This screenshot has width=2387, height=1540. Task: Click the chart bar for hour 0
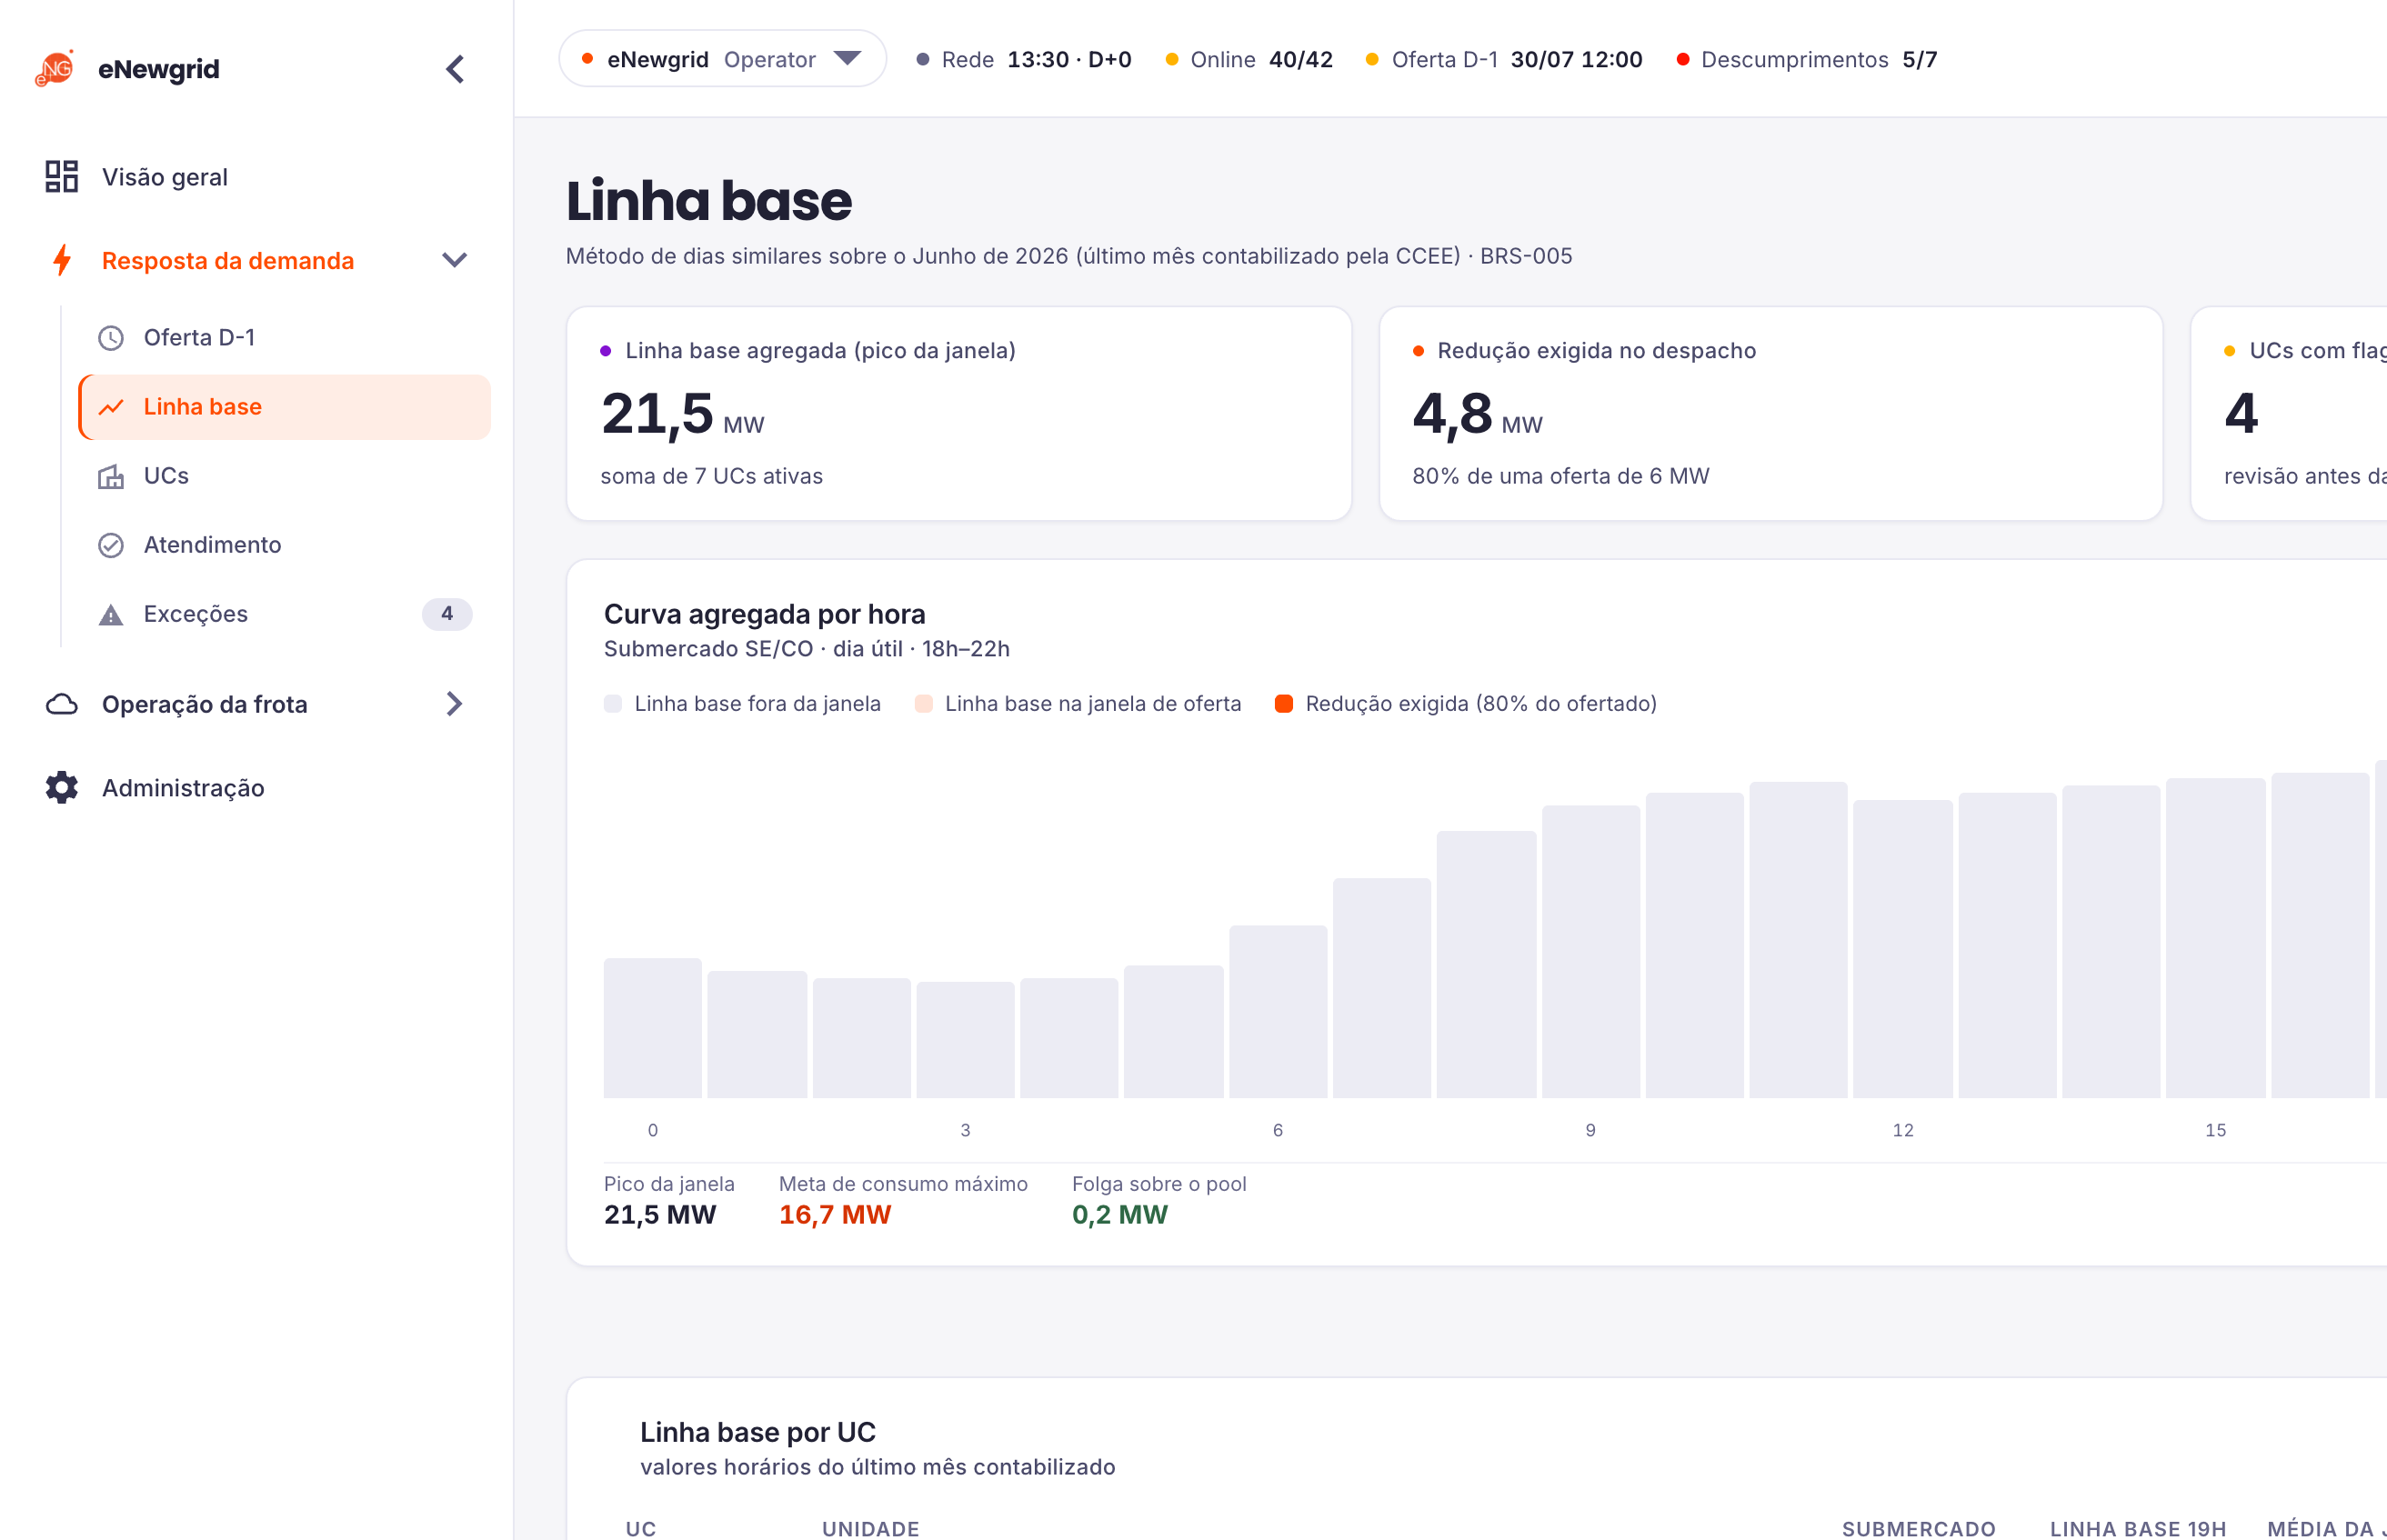coord(653,1028)
